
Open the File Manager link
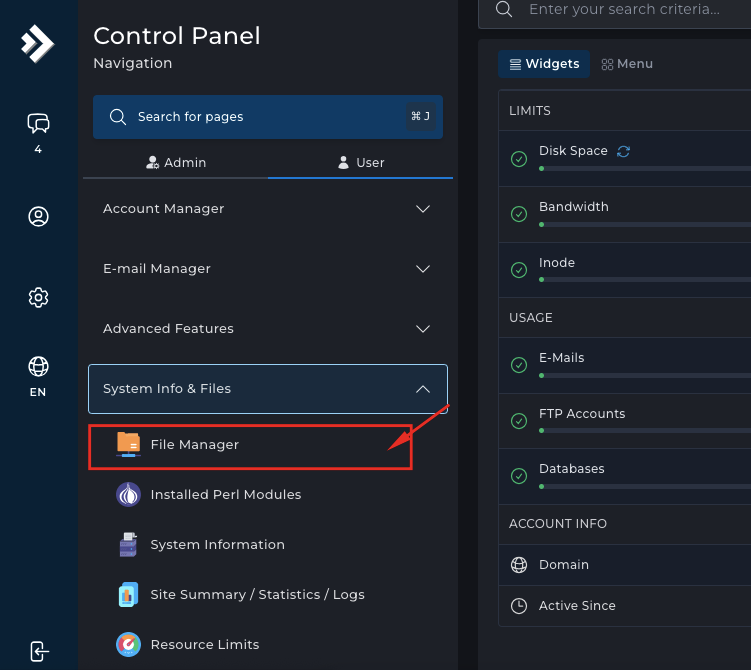[194, 445]
